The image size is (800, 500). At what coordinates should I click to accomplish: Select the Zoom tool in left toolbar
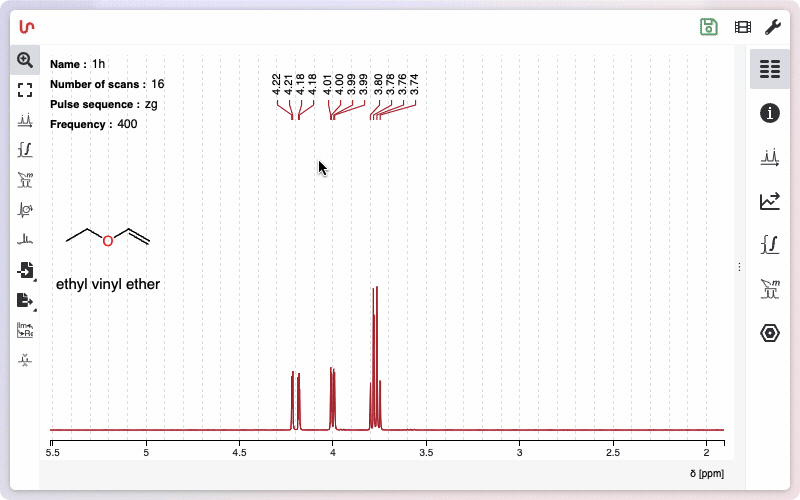pyautogui.click(x=25, y=60)
